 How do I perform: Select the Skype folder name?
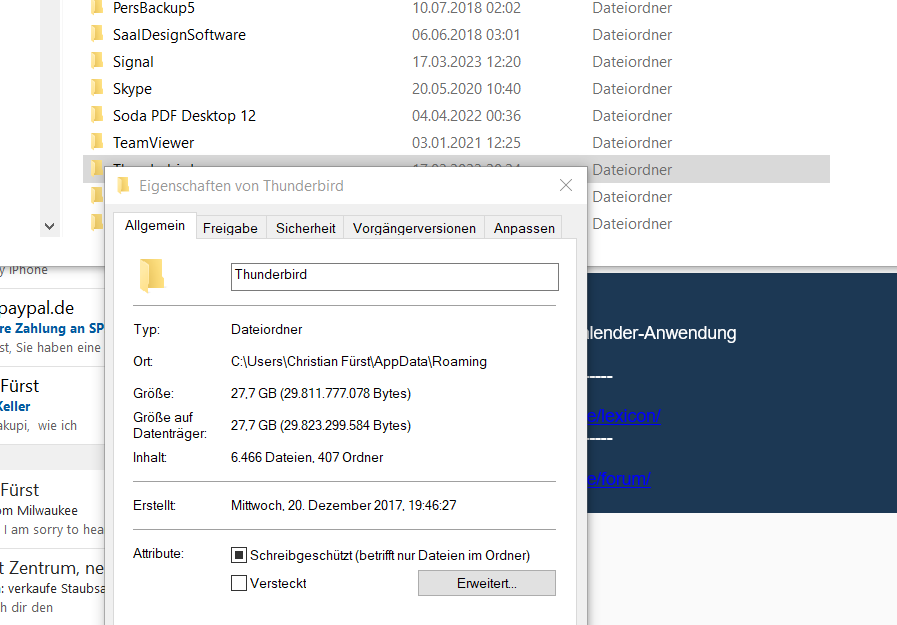coord(132,89)
